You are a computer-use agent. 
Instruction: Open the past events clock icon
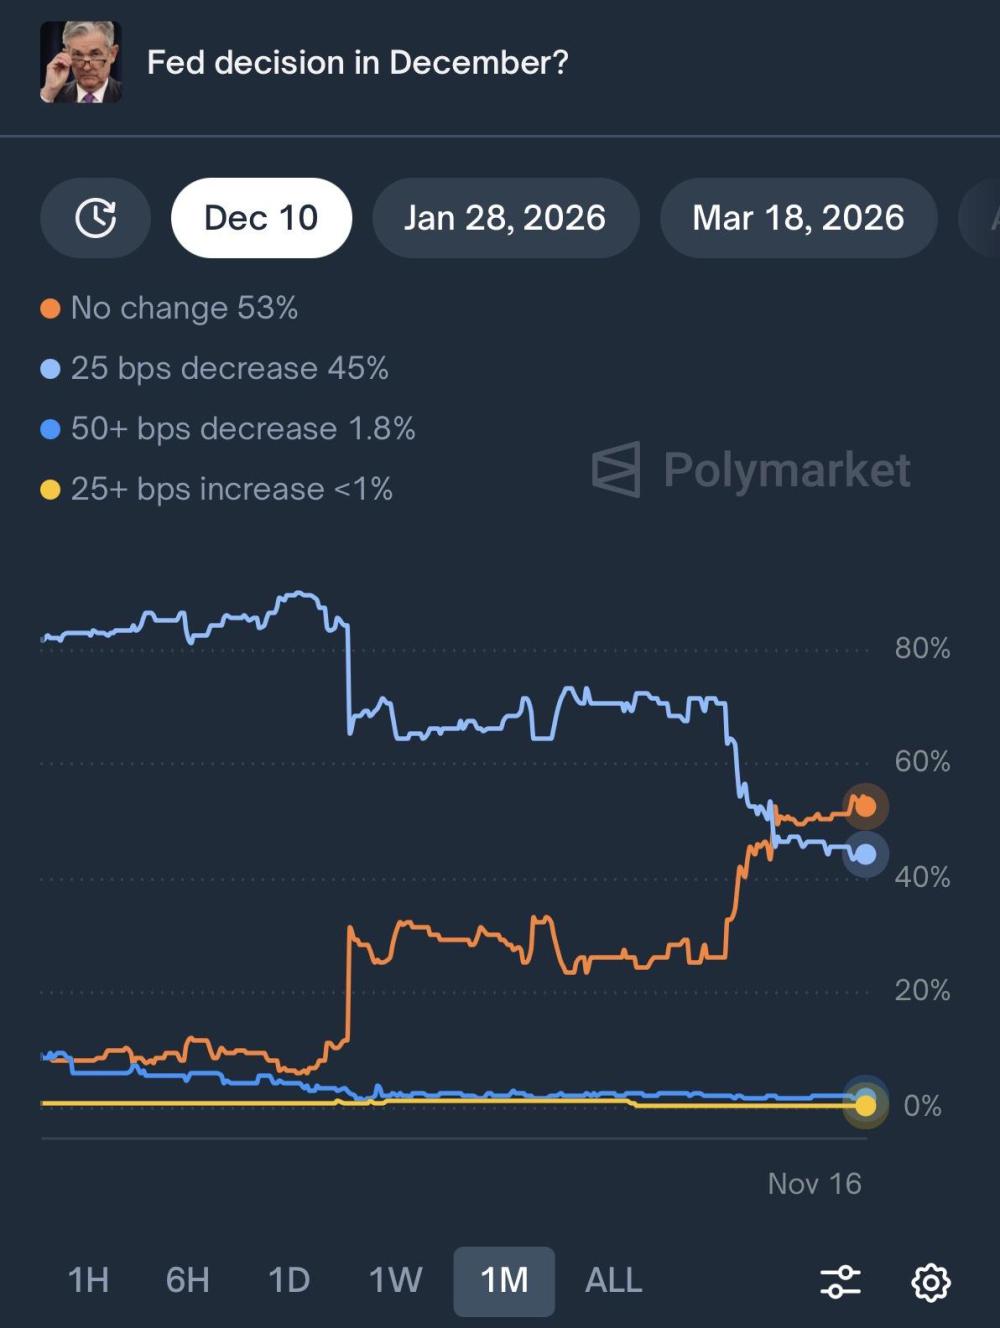(96, 218)
